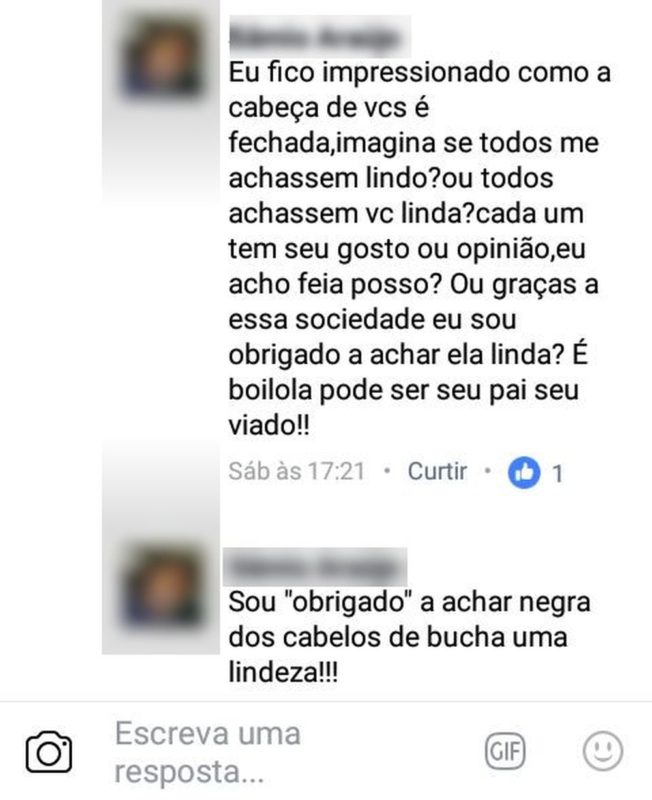652x800 pixels.
Task: Select the reply starting with Sou "obrigado"
Action: [x=409, y=637]
